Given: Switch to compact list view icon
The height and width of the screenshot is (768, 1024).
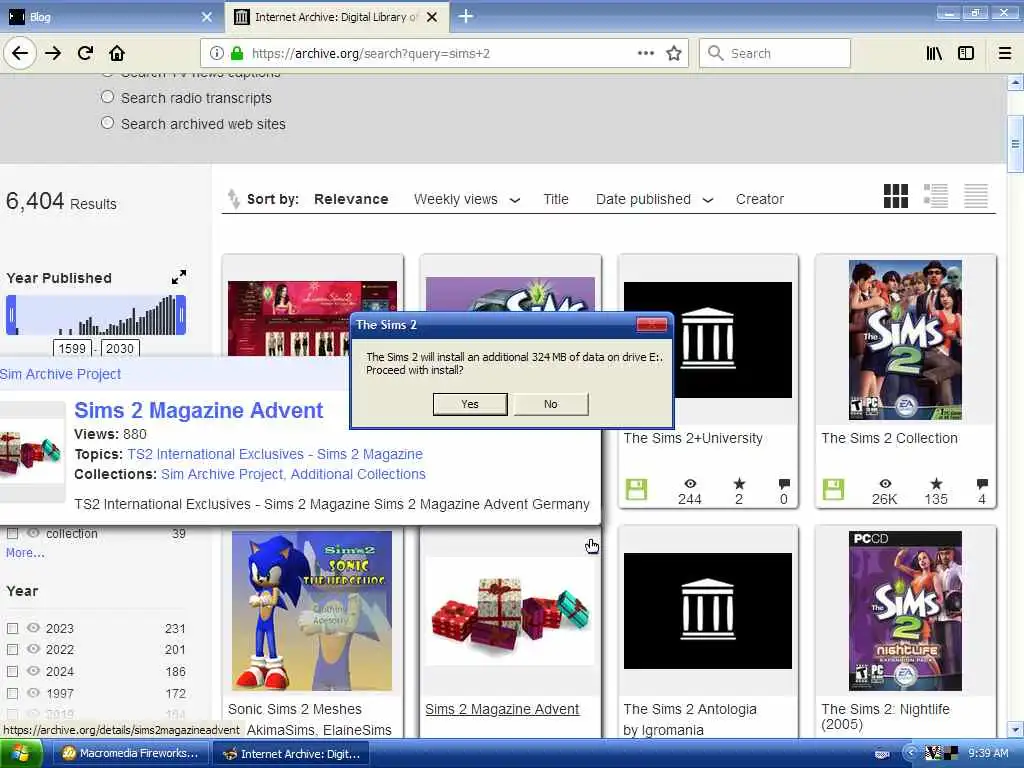Looking at the screenshot, I should click(x=976, y=196).
